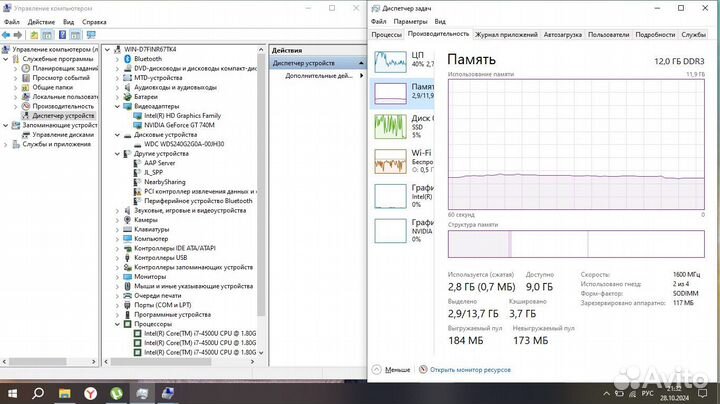This screenshot has height=404, width=720.
Task: Click the Battery category icon (Батареи)
Action: pos(128,97)
